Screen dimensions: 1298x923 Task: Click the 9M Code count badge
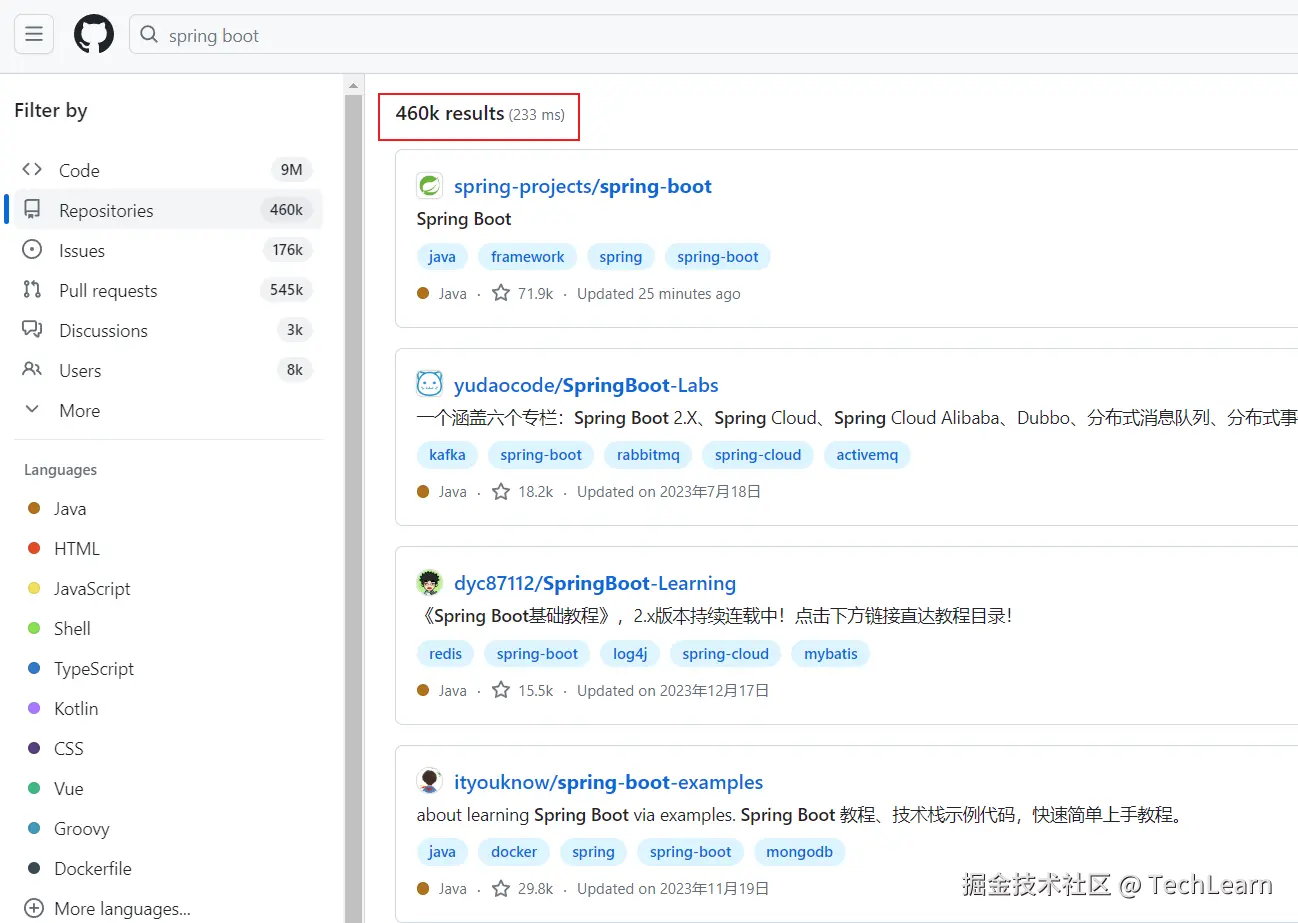(291, 170)
